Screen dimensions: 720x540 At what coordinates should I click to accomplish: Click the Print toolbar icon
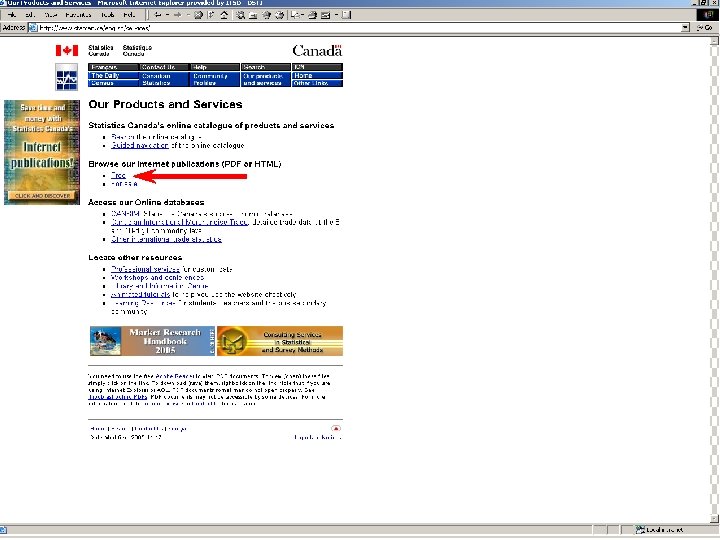pyautogui.click(x=312, y=15)
